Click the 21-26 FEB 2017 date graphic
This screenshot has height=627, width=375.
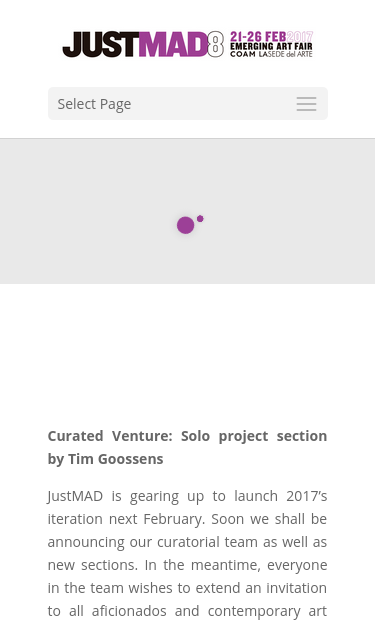(271, 36)
